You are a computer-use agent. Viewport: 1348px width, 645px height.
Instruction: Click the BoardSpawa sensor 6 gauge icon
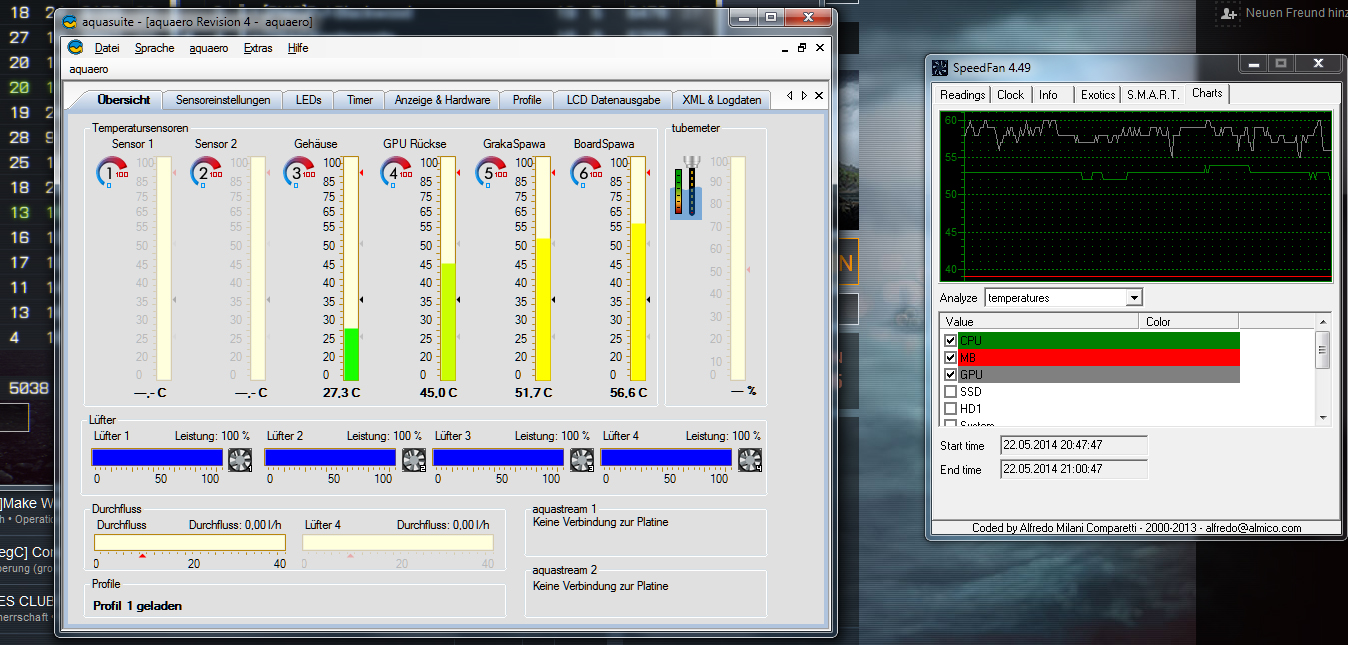click(x=588, y=172)
